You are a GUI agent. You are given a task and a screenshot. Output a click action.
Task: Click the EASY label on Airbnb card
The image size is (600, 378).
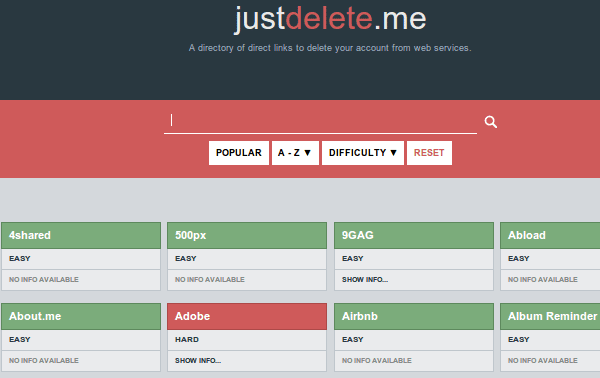pyautogui.click(x=352, y=340)
